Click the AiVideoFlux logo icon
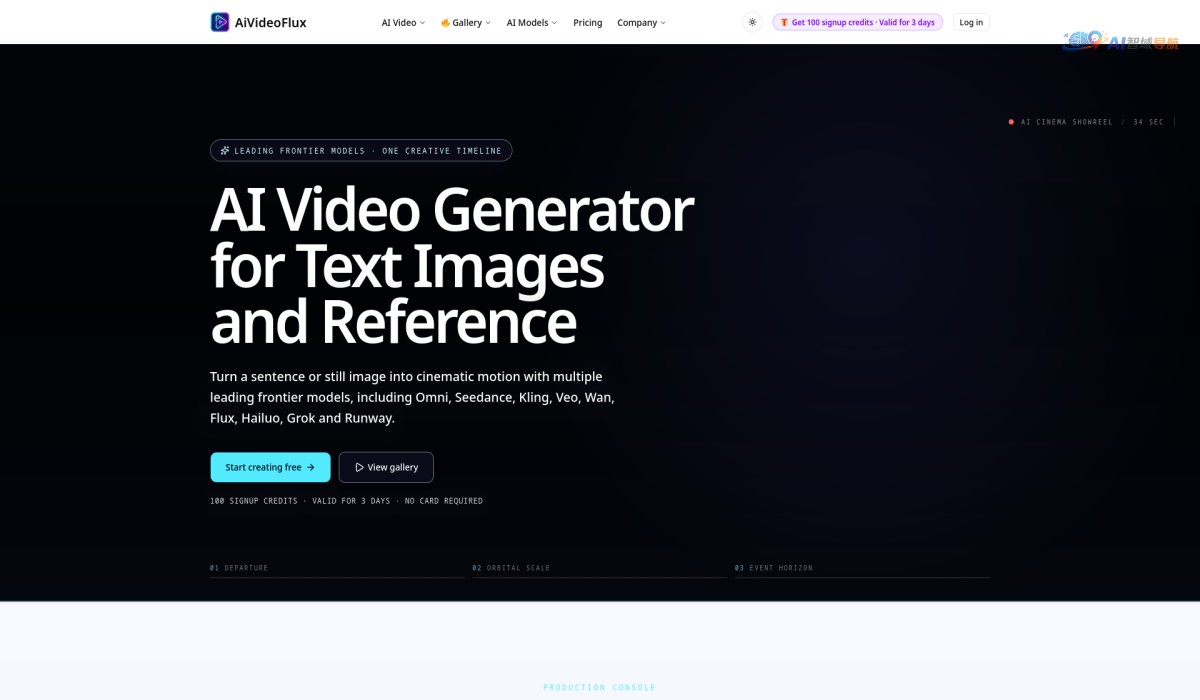The height and width of the screenshot is (700, 1200). (x=220, y=22)
